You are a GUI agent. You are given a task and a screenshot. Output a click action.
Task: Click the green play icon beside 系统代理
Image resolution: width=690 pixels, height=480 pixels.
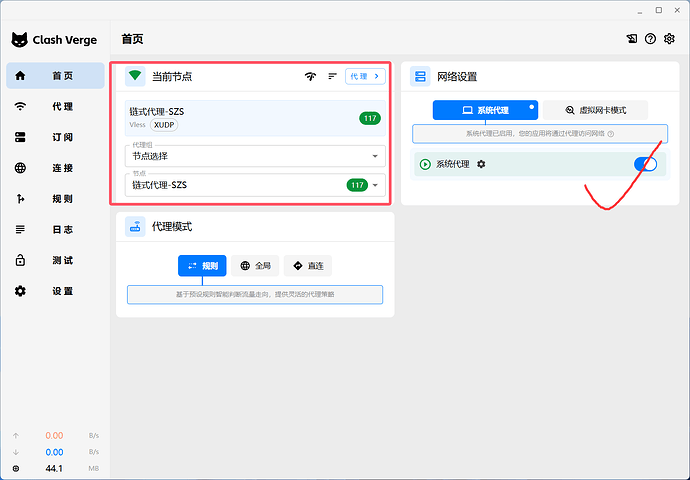[425, 165]
